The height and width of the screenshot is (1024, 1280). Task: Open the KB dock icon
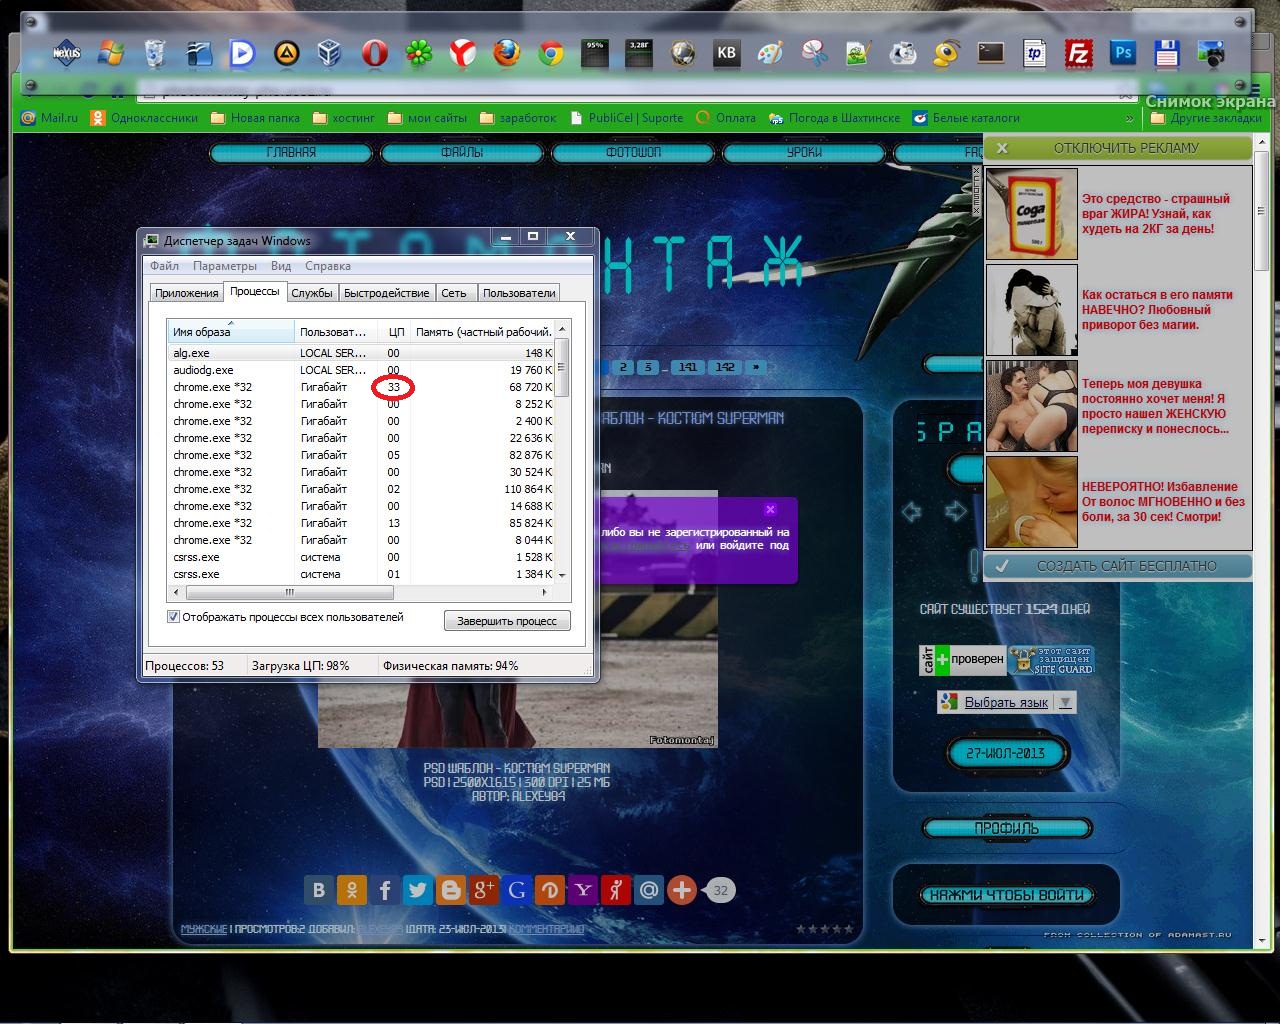pos(726,53)
